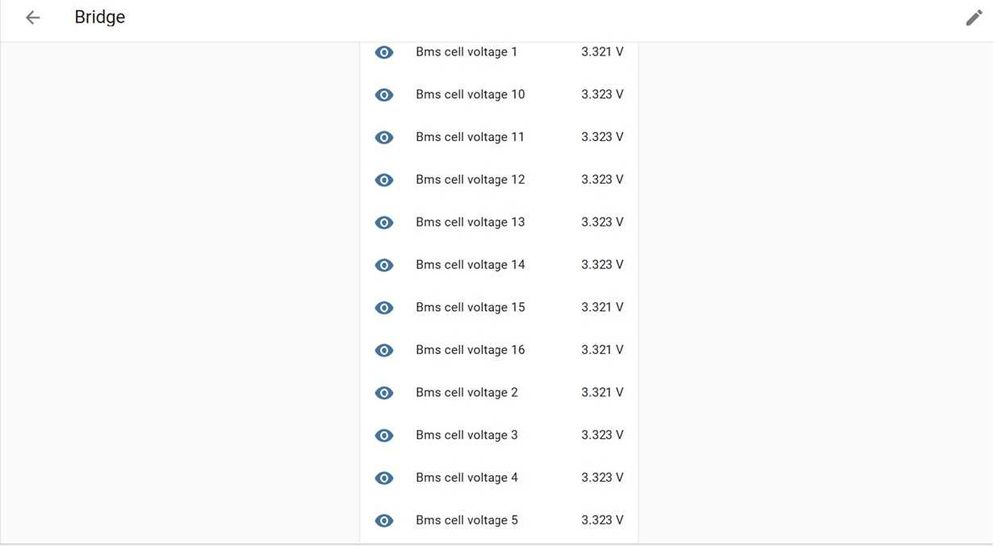Click eye icon for Bms cell voltage 15
1000x546 pixels.
click(x=384, y=308)
